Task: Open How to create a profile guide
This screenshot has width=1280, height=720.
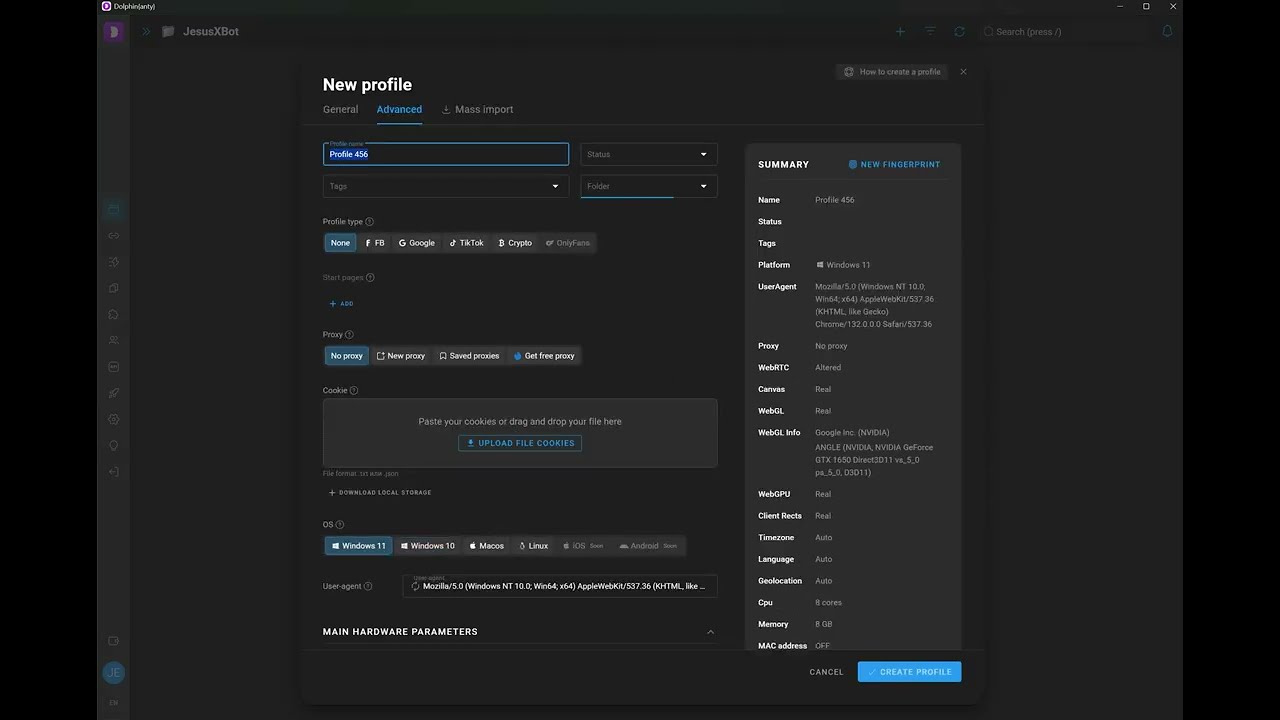Action: (x=892, y=72)
